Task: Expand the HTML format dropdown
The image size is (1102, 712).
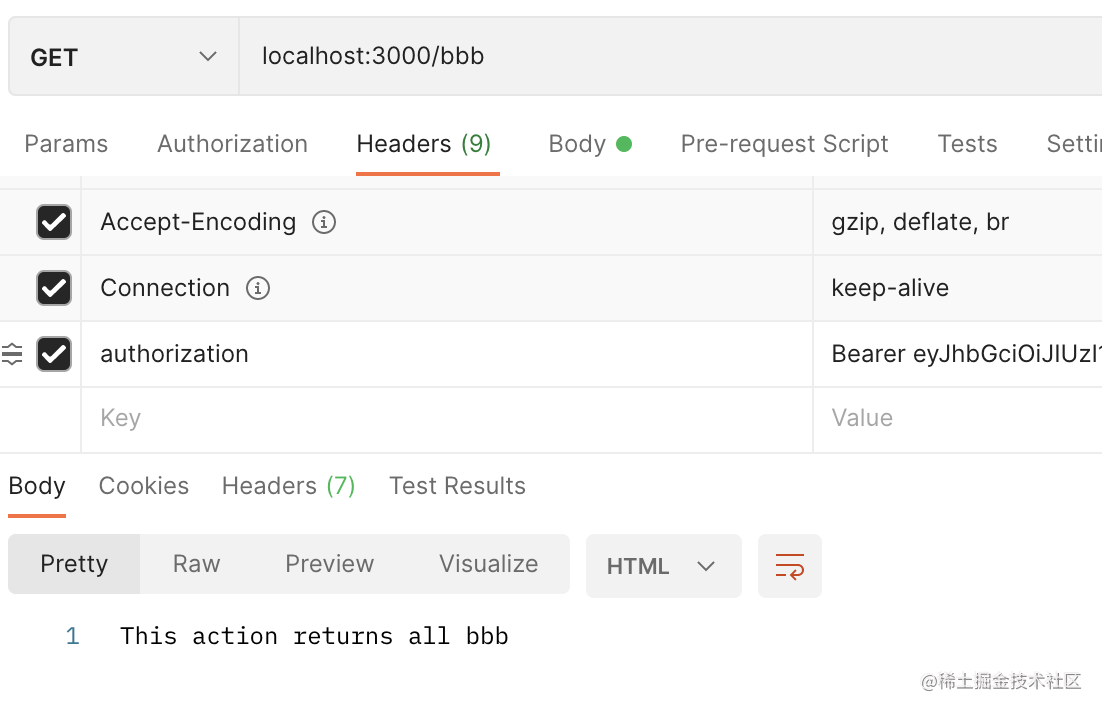Action: (663, 566)
